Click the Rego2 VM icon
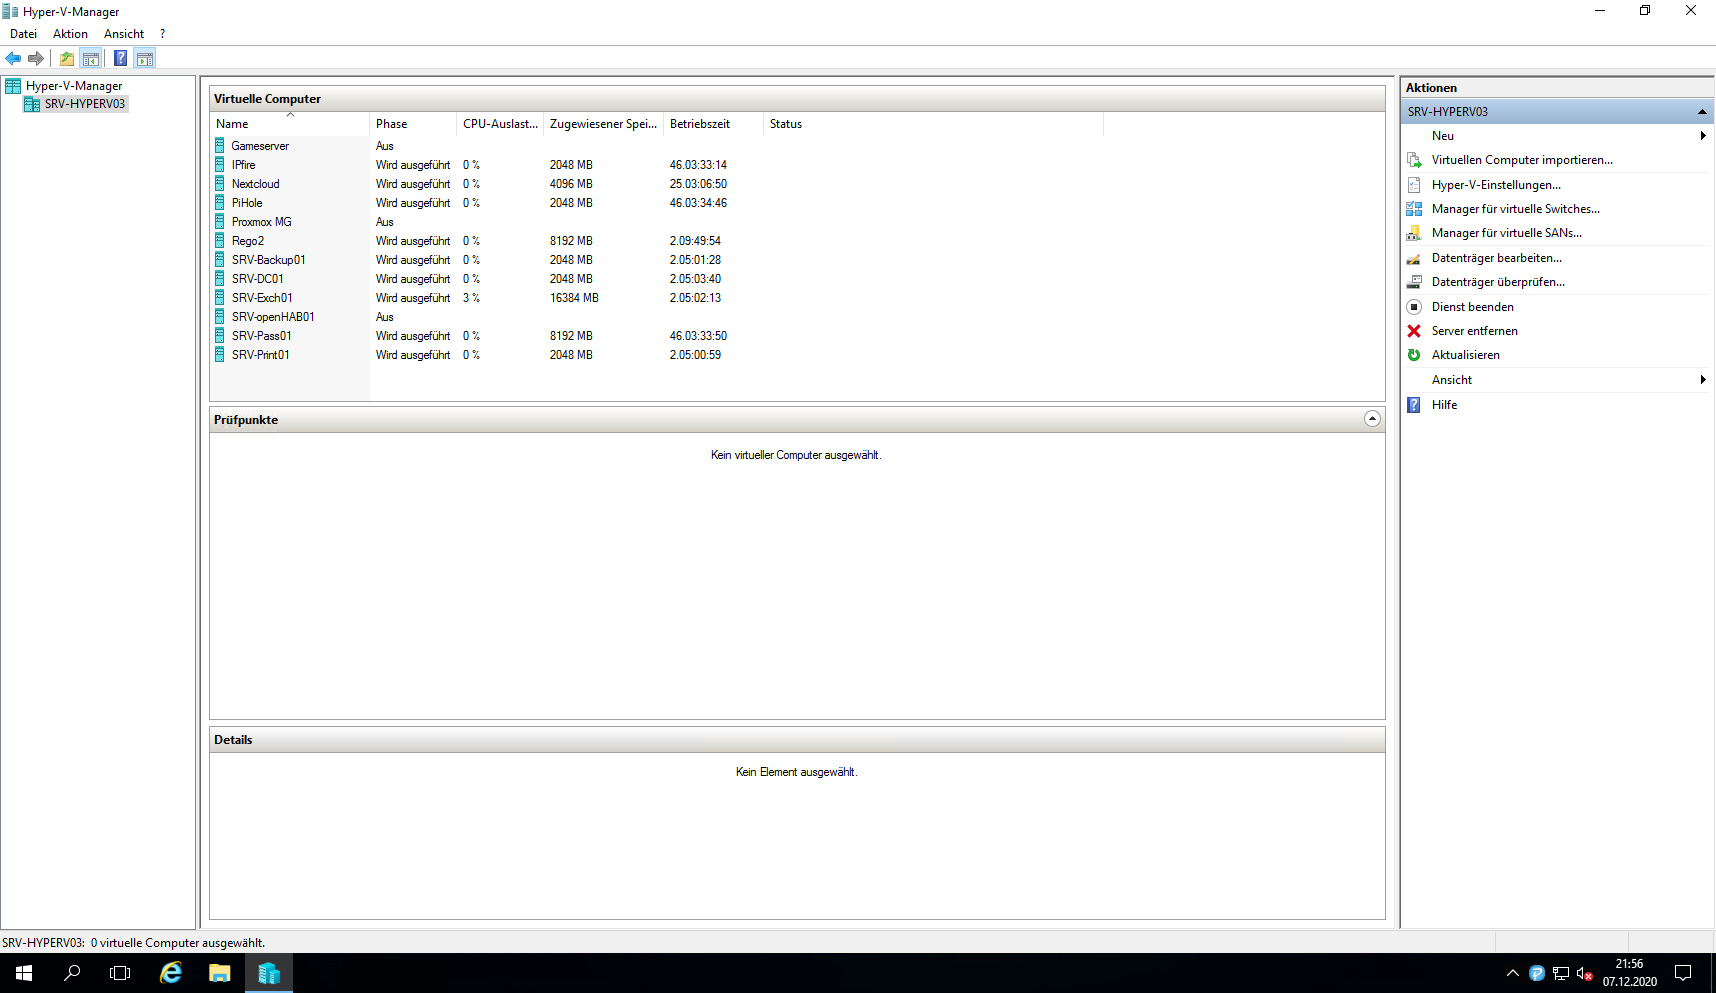This screenshot has width=1716, height=993. pos(220,241)
